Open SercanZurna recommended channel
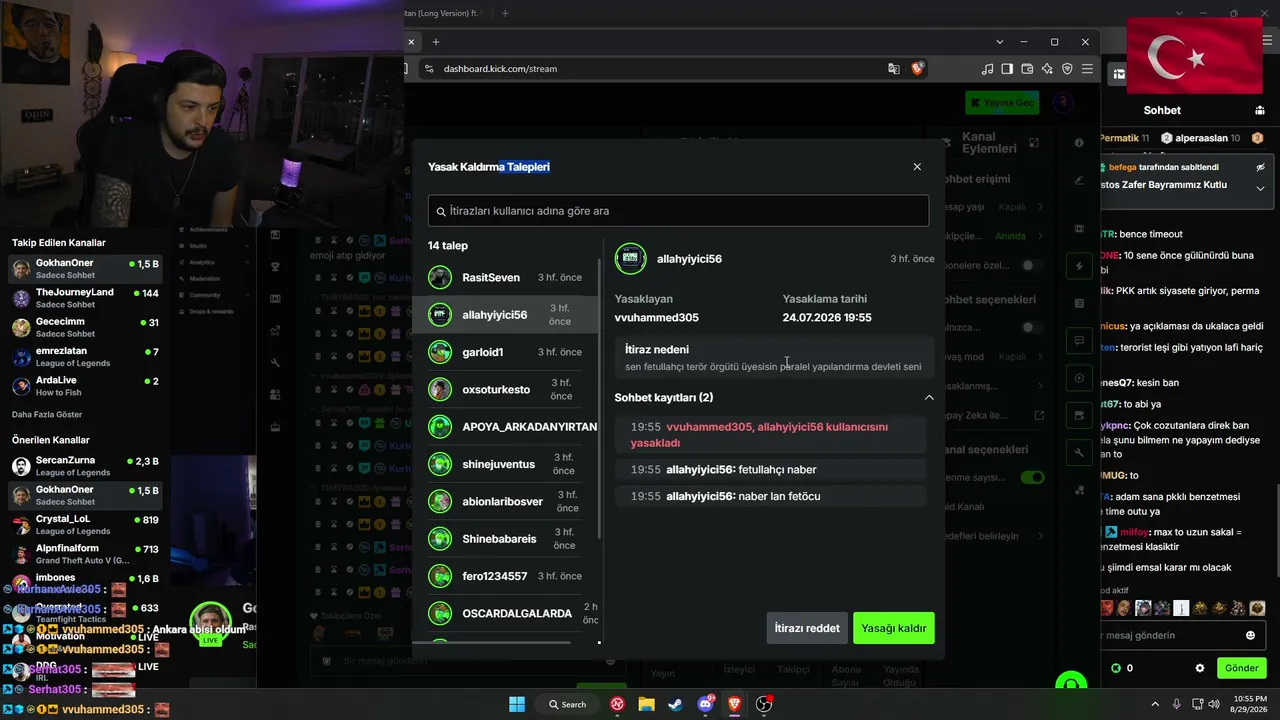Viewport: 1280px width, 720px height. 87,467
